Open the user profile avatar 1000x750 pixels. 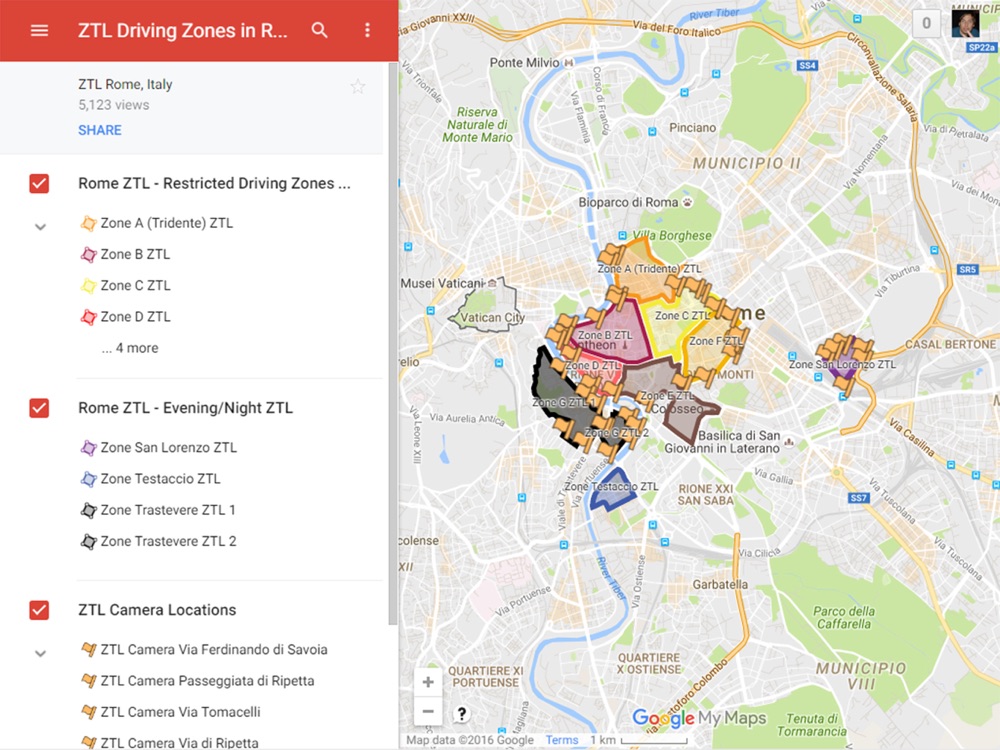965,23
